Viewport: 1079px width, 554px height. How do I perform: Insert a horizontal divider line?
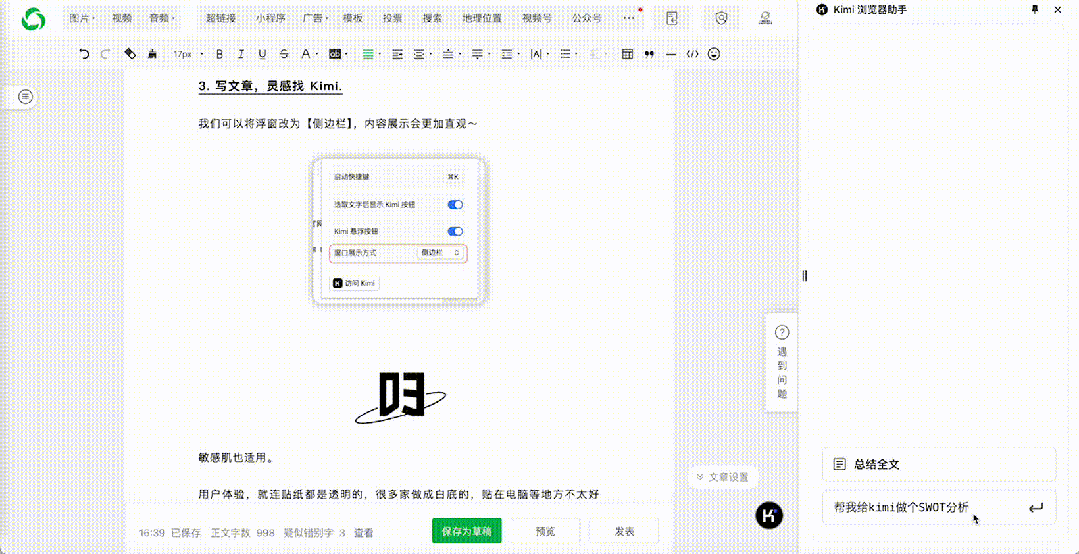[x=671, y=54]
